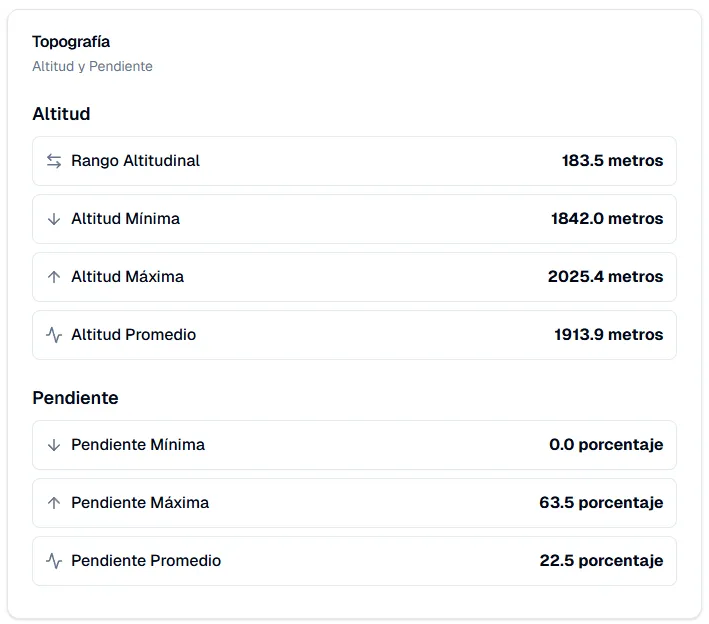Click the pulse icon beside Pendiente Promedio
This screenshot has height=624, width=709.
tap(54, 561)
